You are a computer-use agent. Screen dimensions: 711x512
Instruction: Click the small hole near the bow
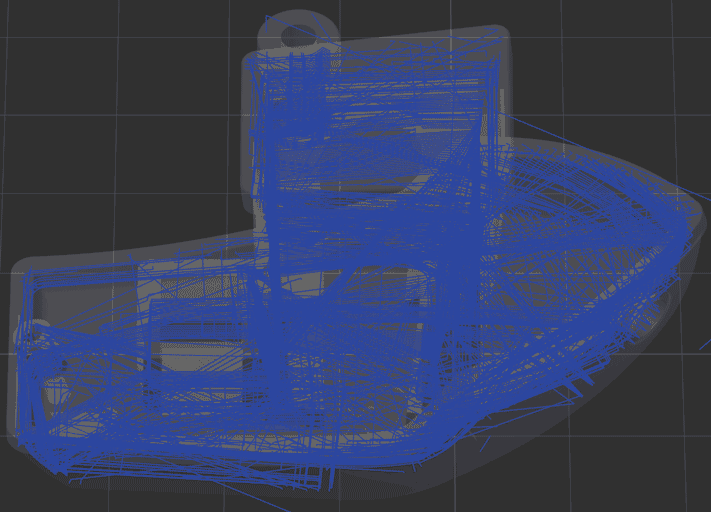tap(660, 298)
